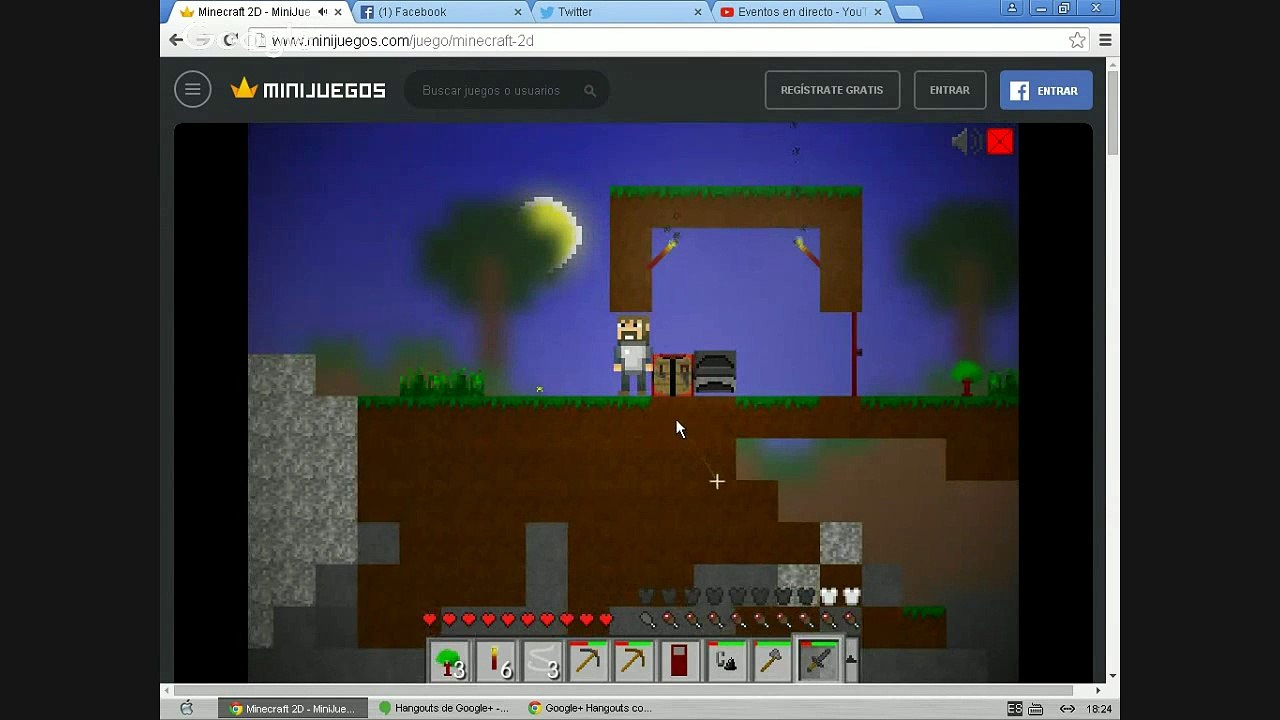Select the flint and steel slot
Screen dimensions: 1280x720
(x=726, y=661)
